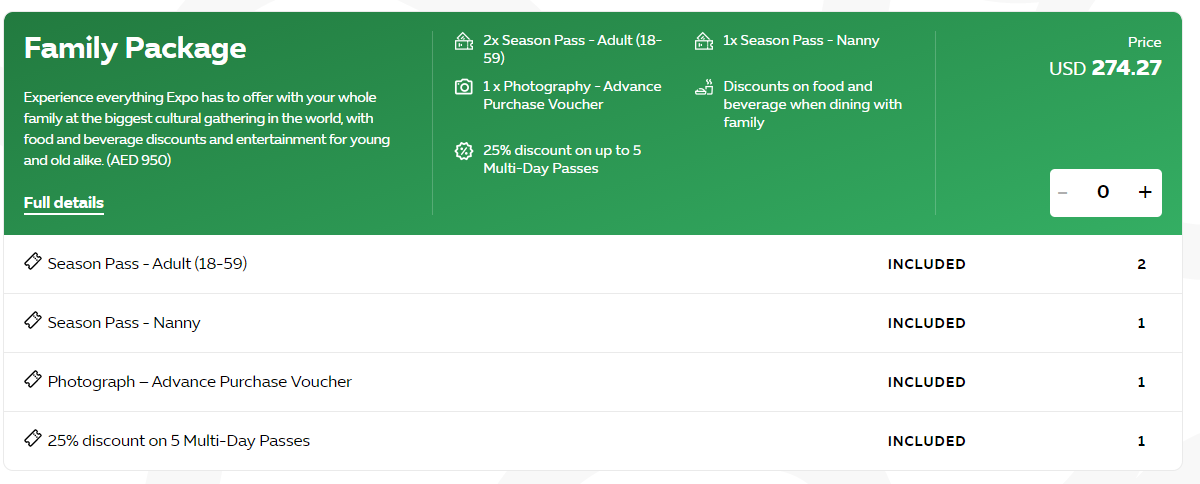Select '25% discount on 5 Multi-Day Passes' row label

[x=179, y=441]
